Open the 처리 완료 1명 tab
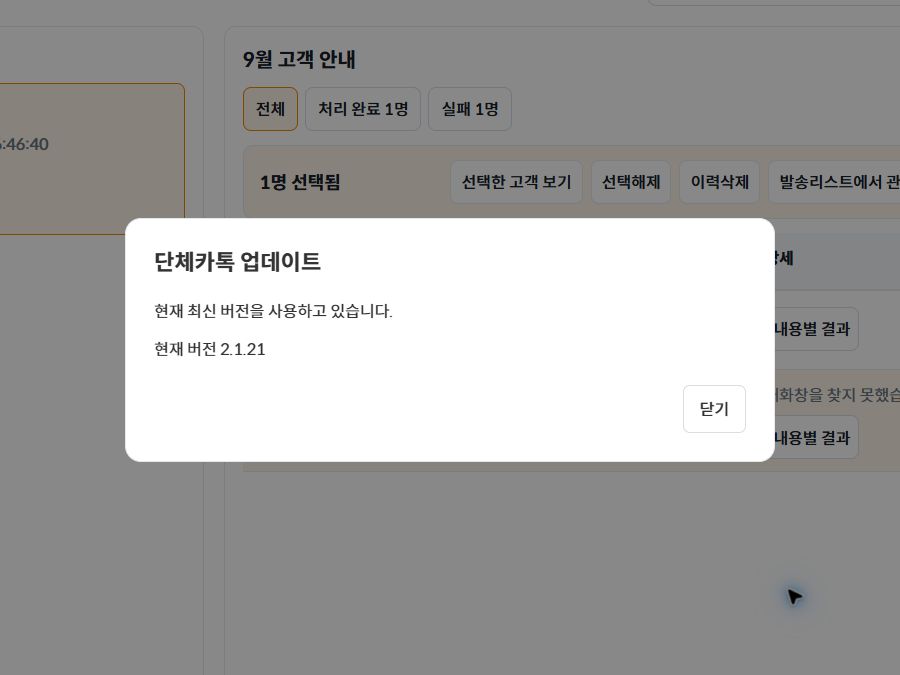The image size is (900, 675). tap(363, 109)
